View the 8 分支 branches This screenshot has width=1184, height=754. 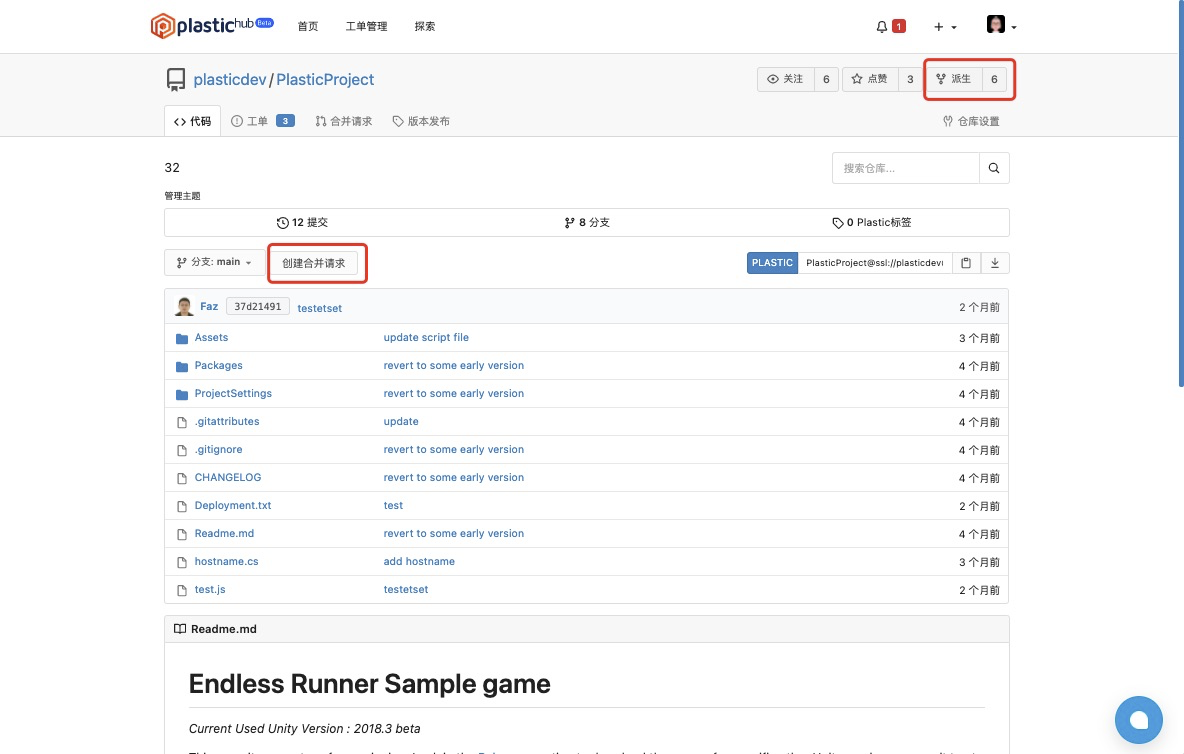tap(587, 223)
